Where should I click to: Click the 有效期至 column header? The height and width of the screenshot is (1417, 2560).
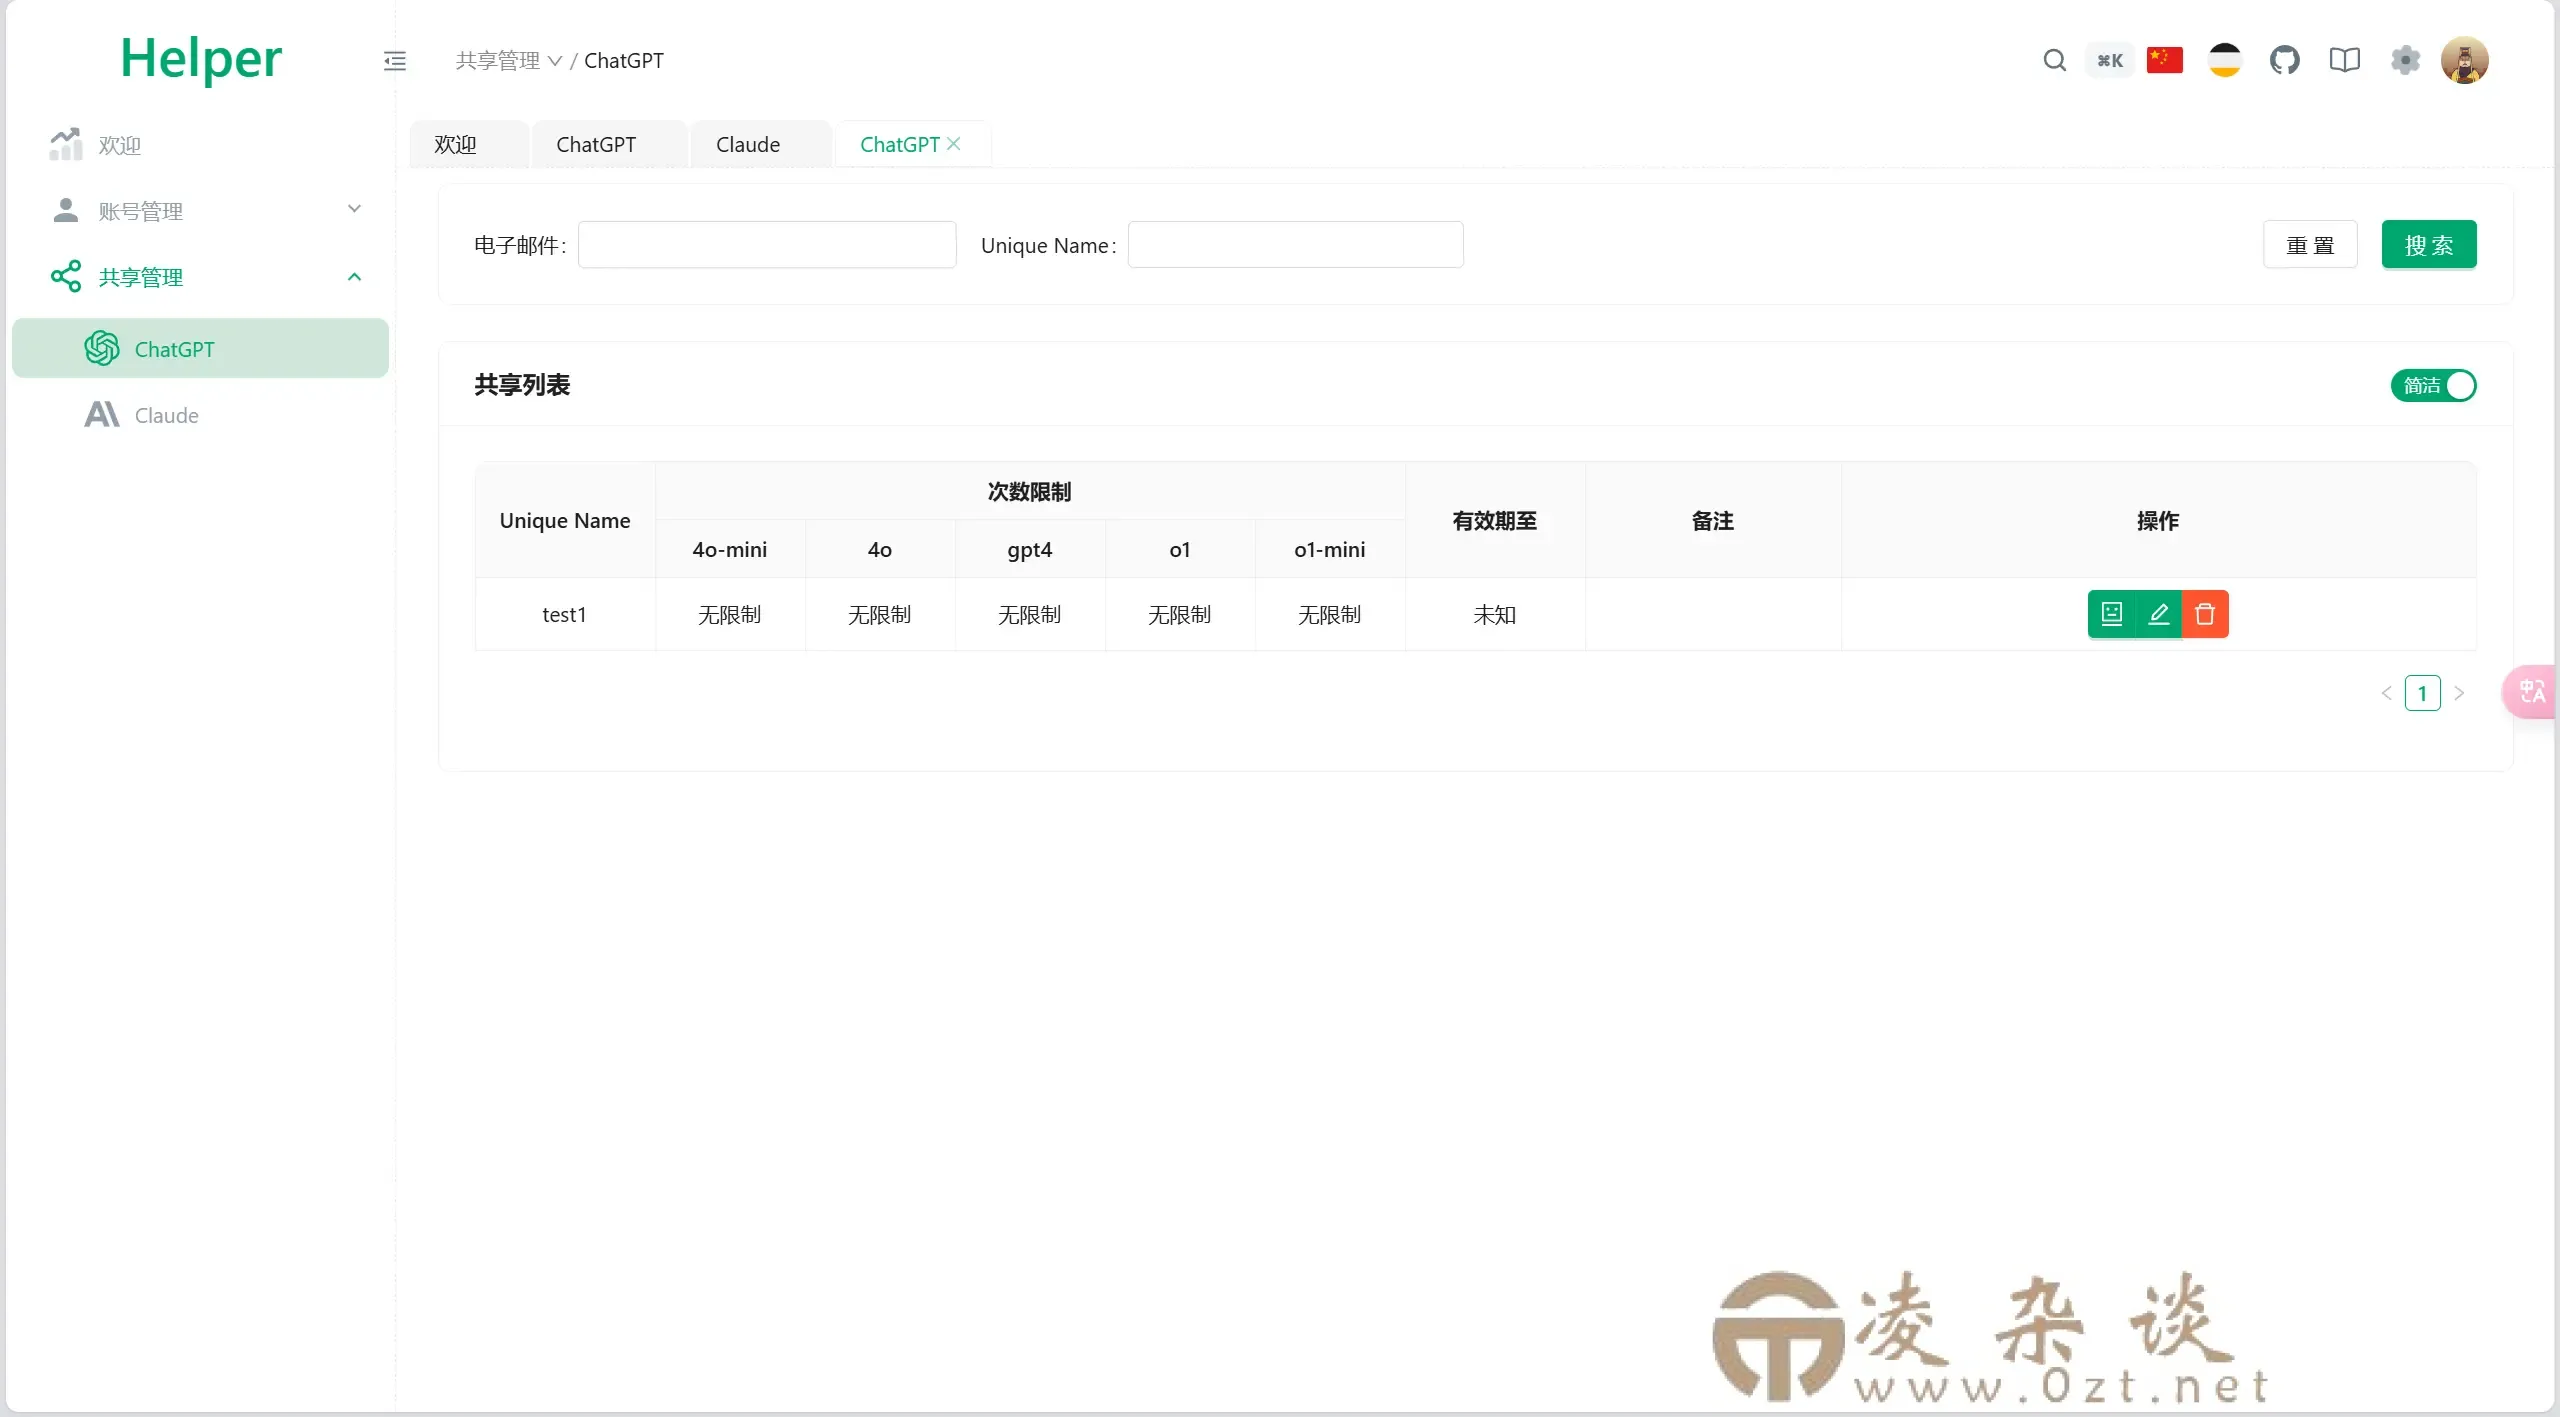point(1495,520)
